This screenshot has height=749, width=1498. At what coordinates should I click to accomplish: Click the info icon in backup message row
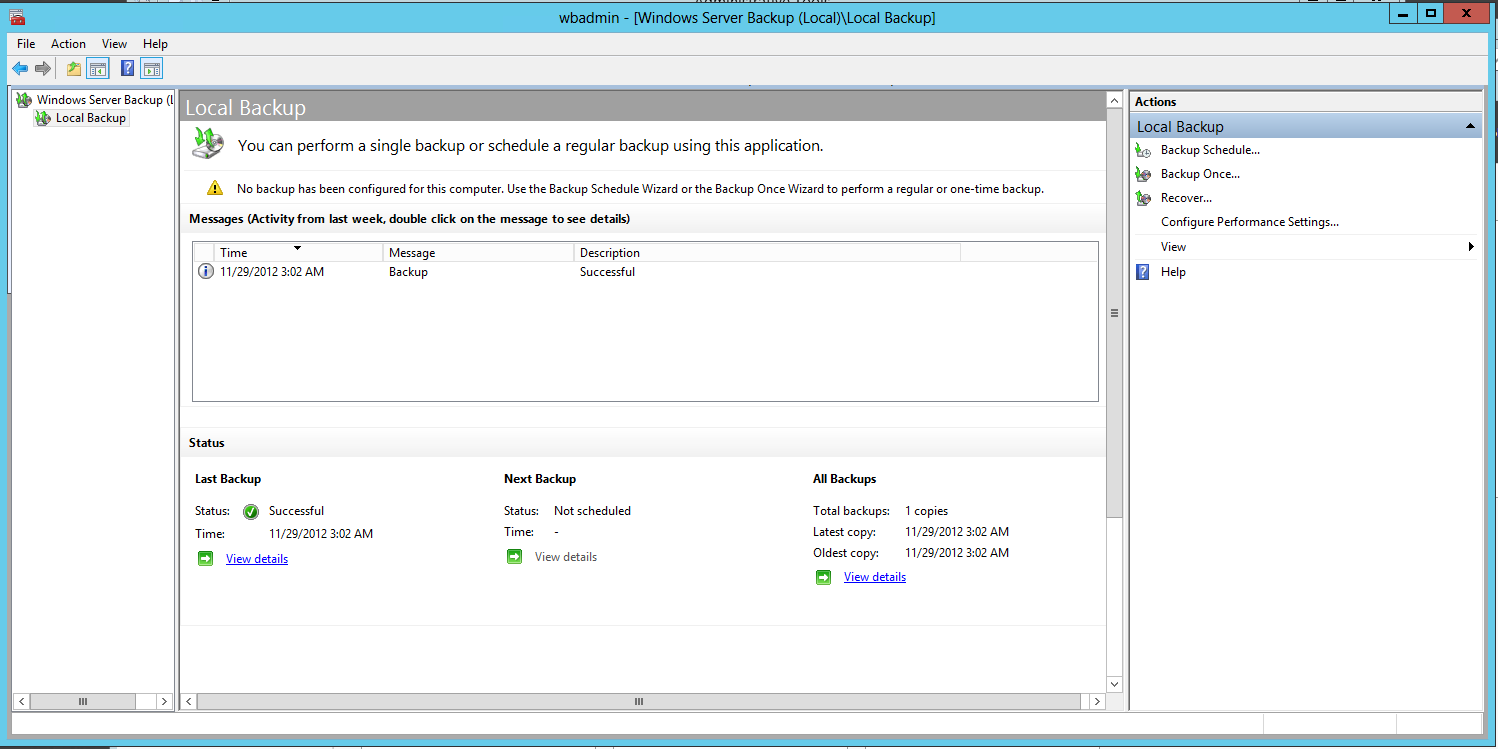[x=206, y=272]
